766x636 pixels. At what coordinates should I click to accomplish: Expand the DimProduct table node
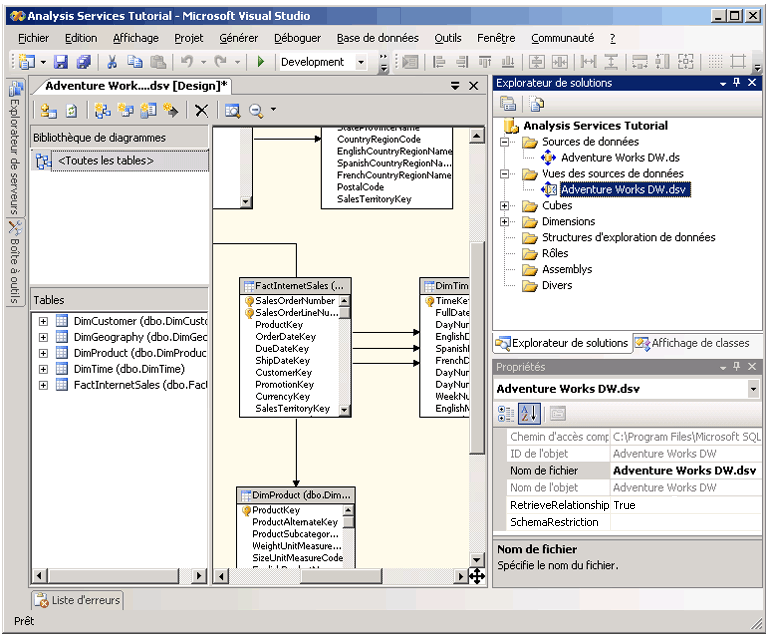43,353
